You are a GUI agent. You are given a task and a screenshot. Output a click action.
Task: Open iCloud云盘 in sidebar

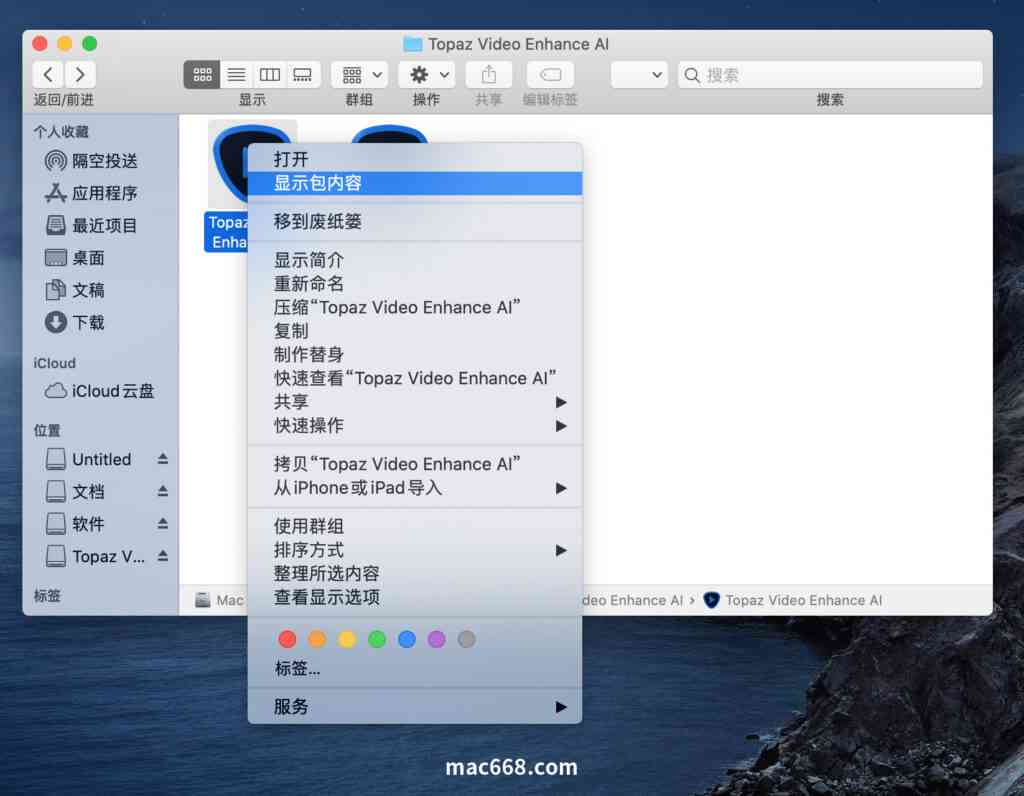(99, 391)
